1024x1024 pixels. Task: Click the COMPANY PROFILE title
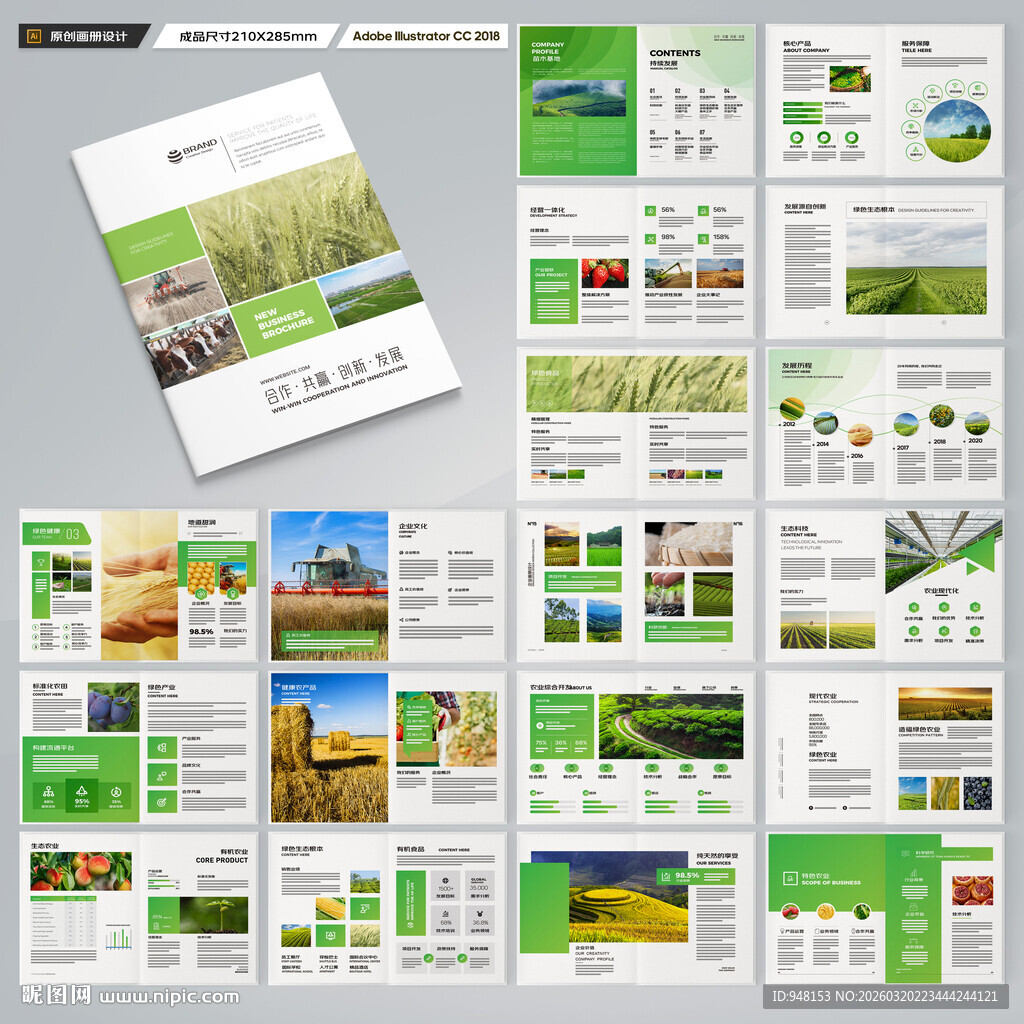[547, 48]
